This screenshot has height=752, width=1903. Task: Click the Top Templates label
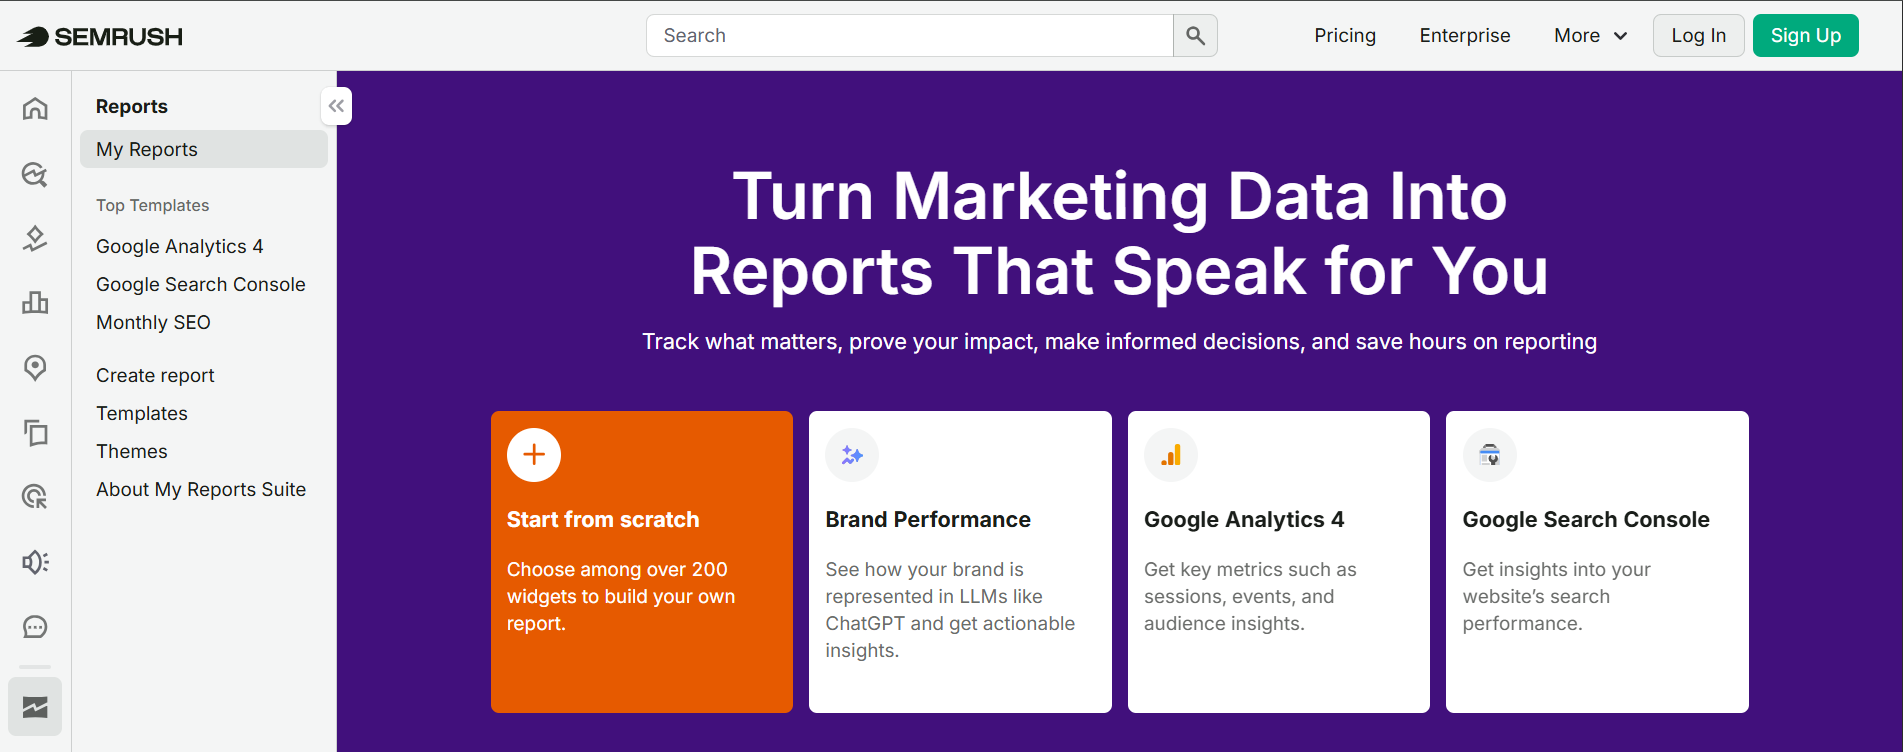point(153,205)
